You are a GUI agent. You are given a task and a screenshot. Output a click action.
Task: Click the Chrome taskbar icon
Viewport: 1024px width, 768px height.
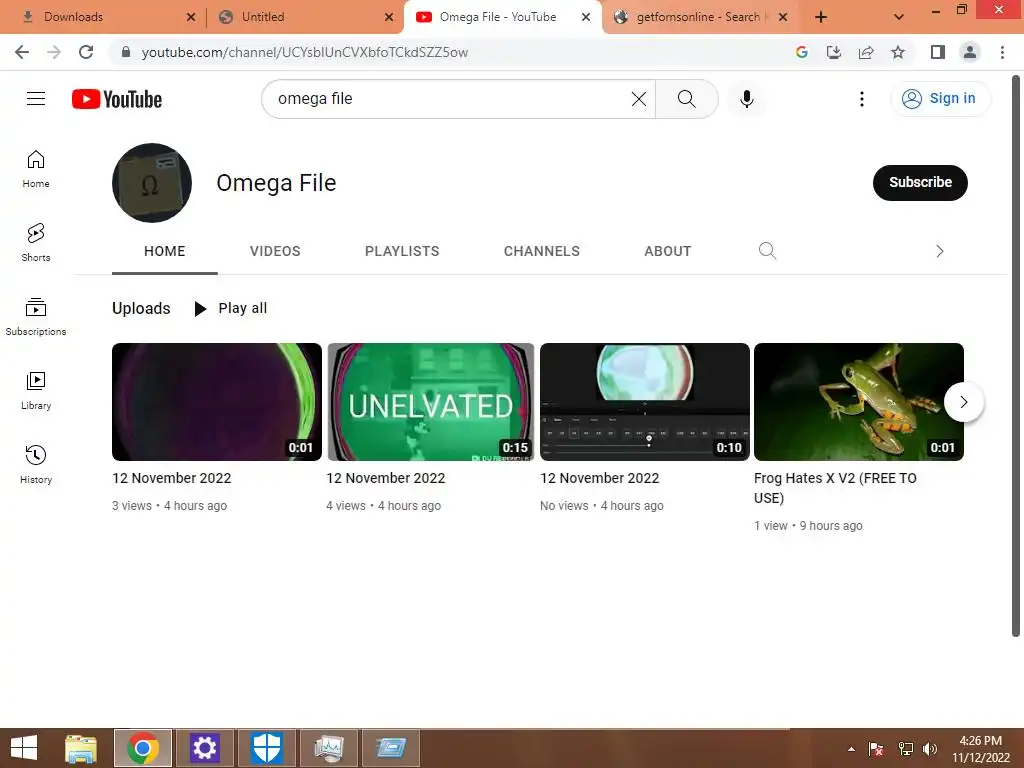pos(143,748)
